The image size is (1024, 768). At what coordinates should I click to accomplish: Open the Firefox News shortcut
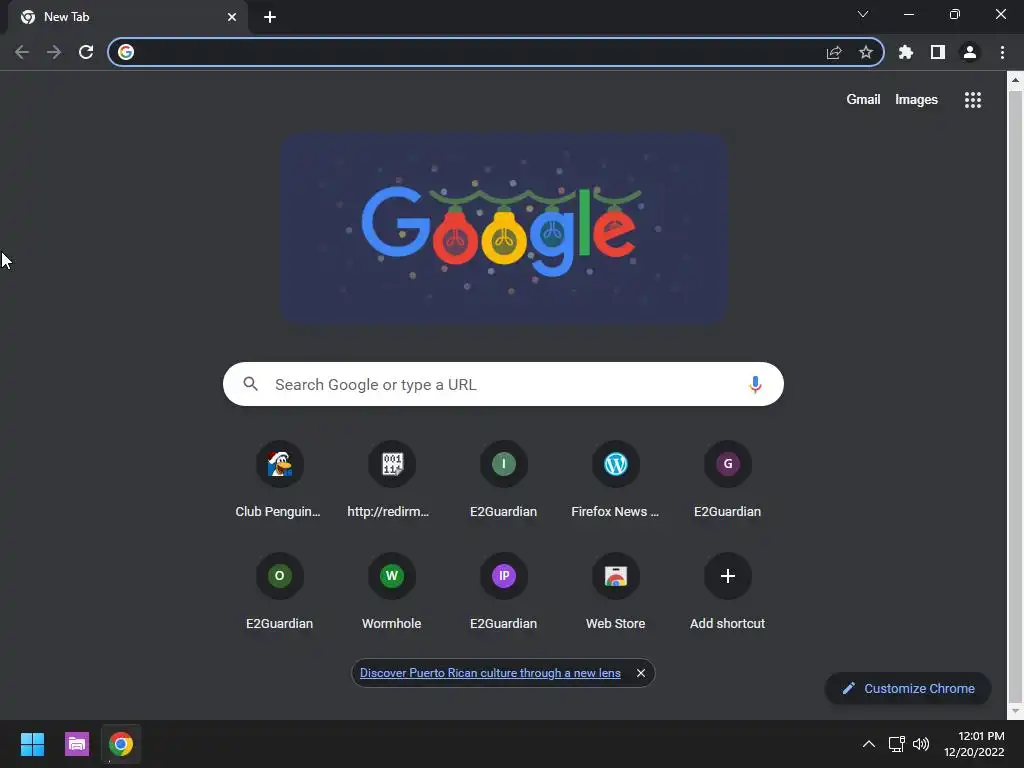click(615, 480)
